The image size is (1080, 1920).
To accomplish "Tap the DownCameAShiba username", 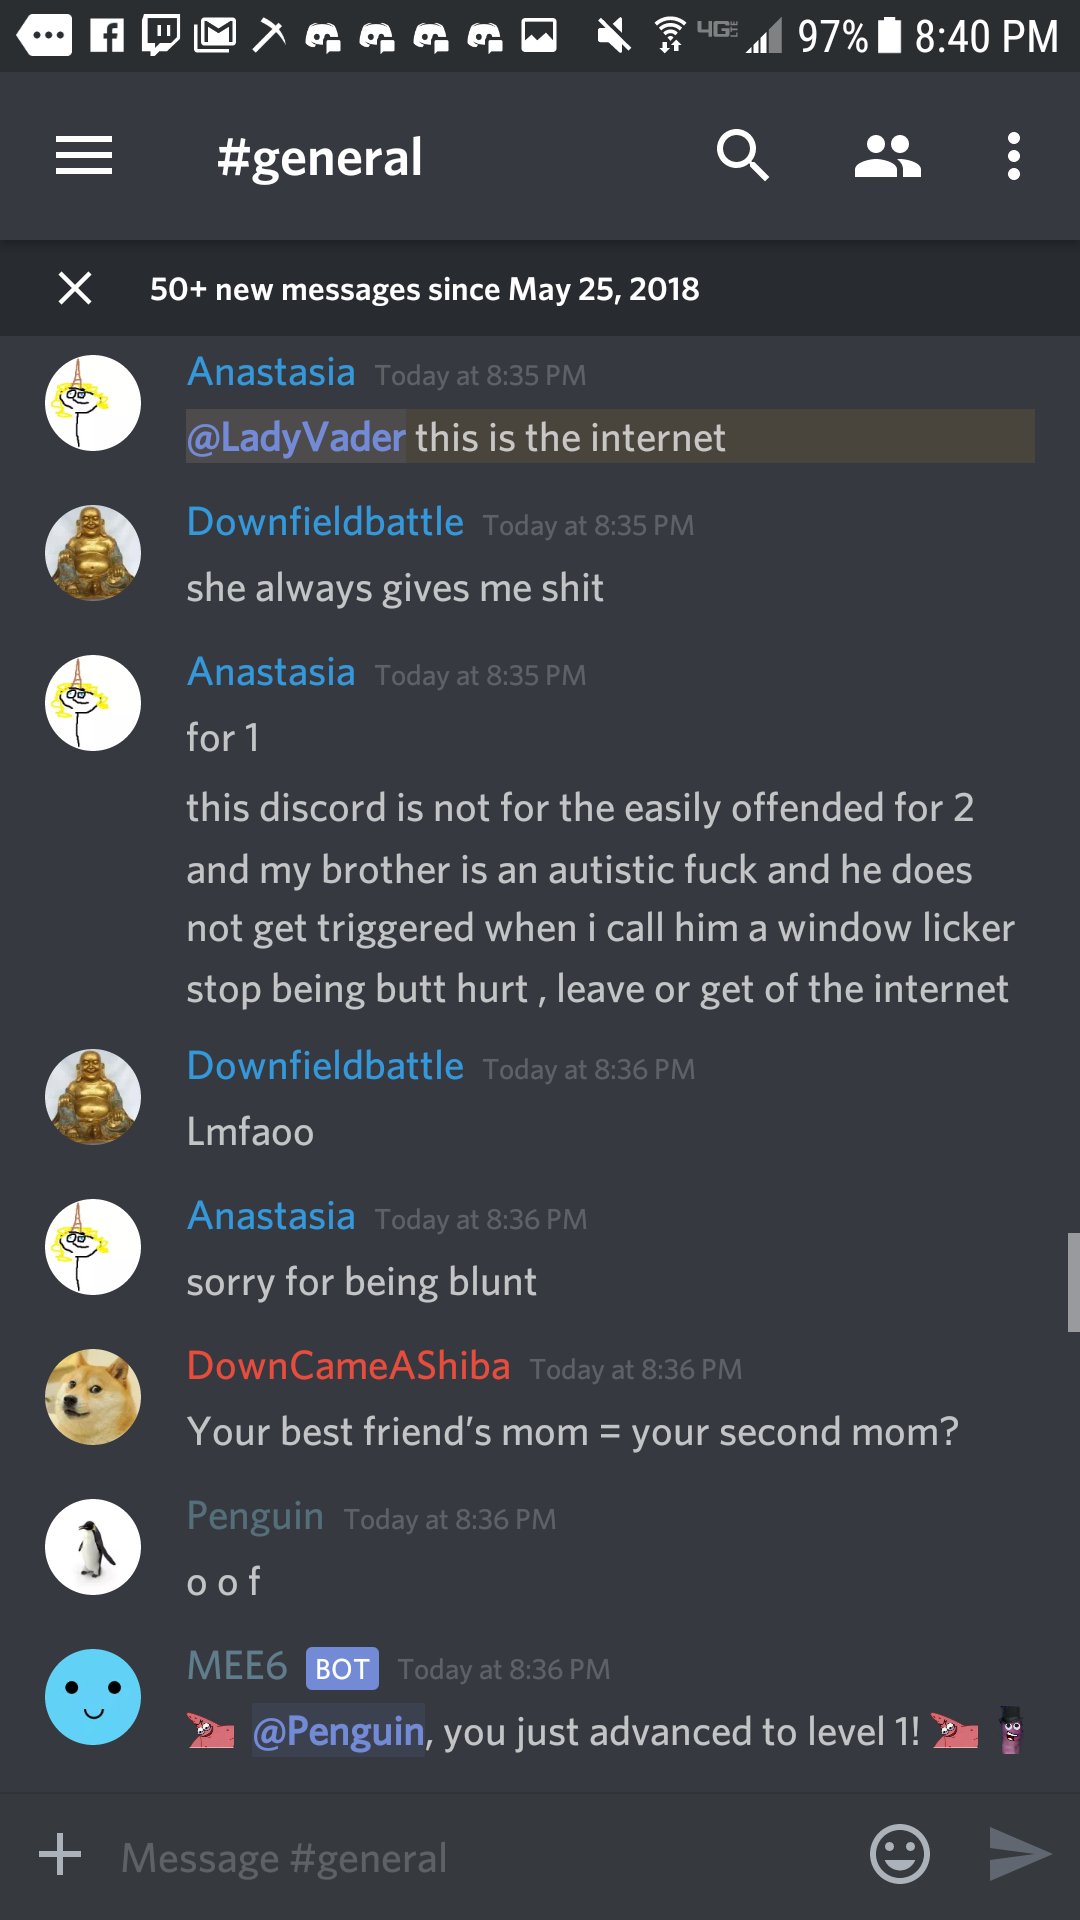I will 348,1366.
